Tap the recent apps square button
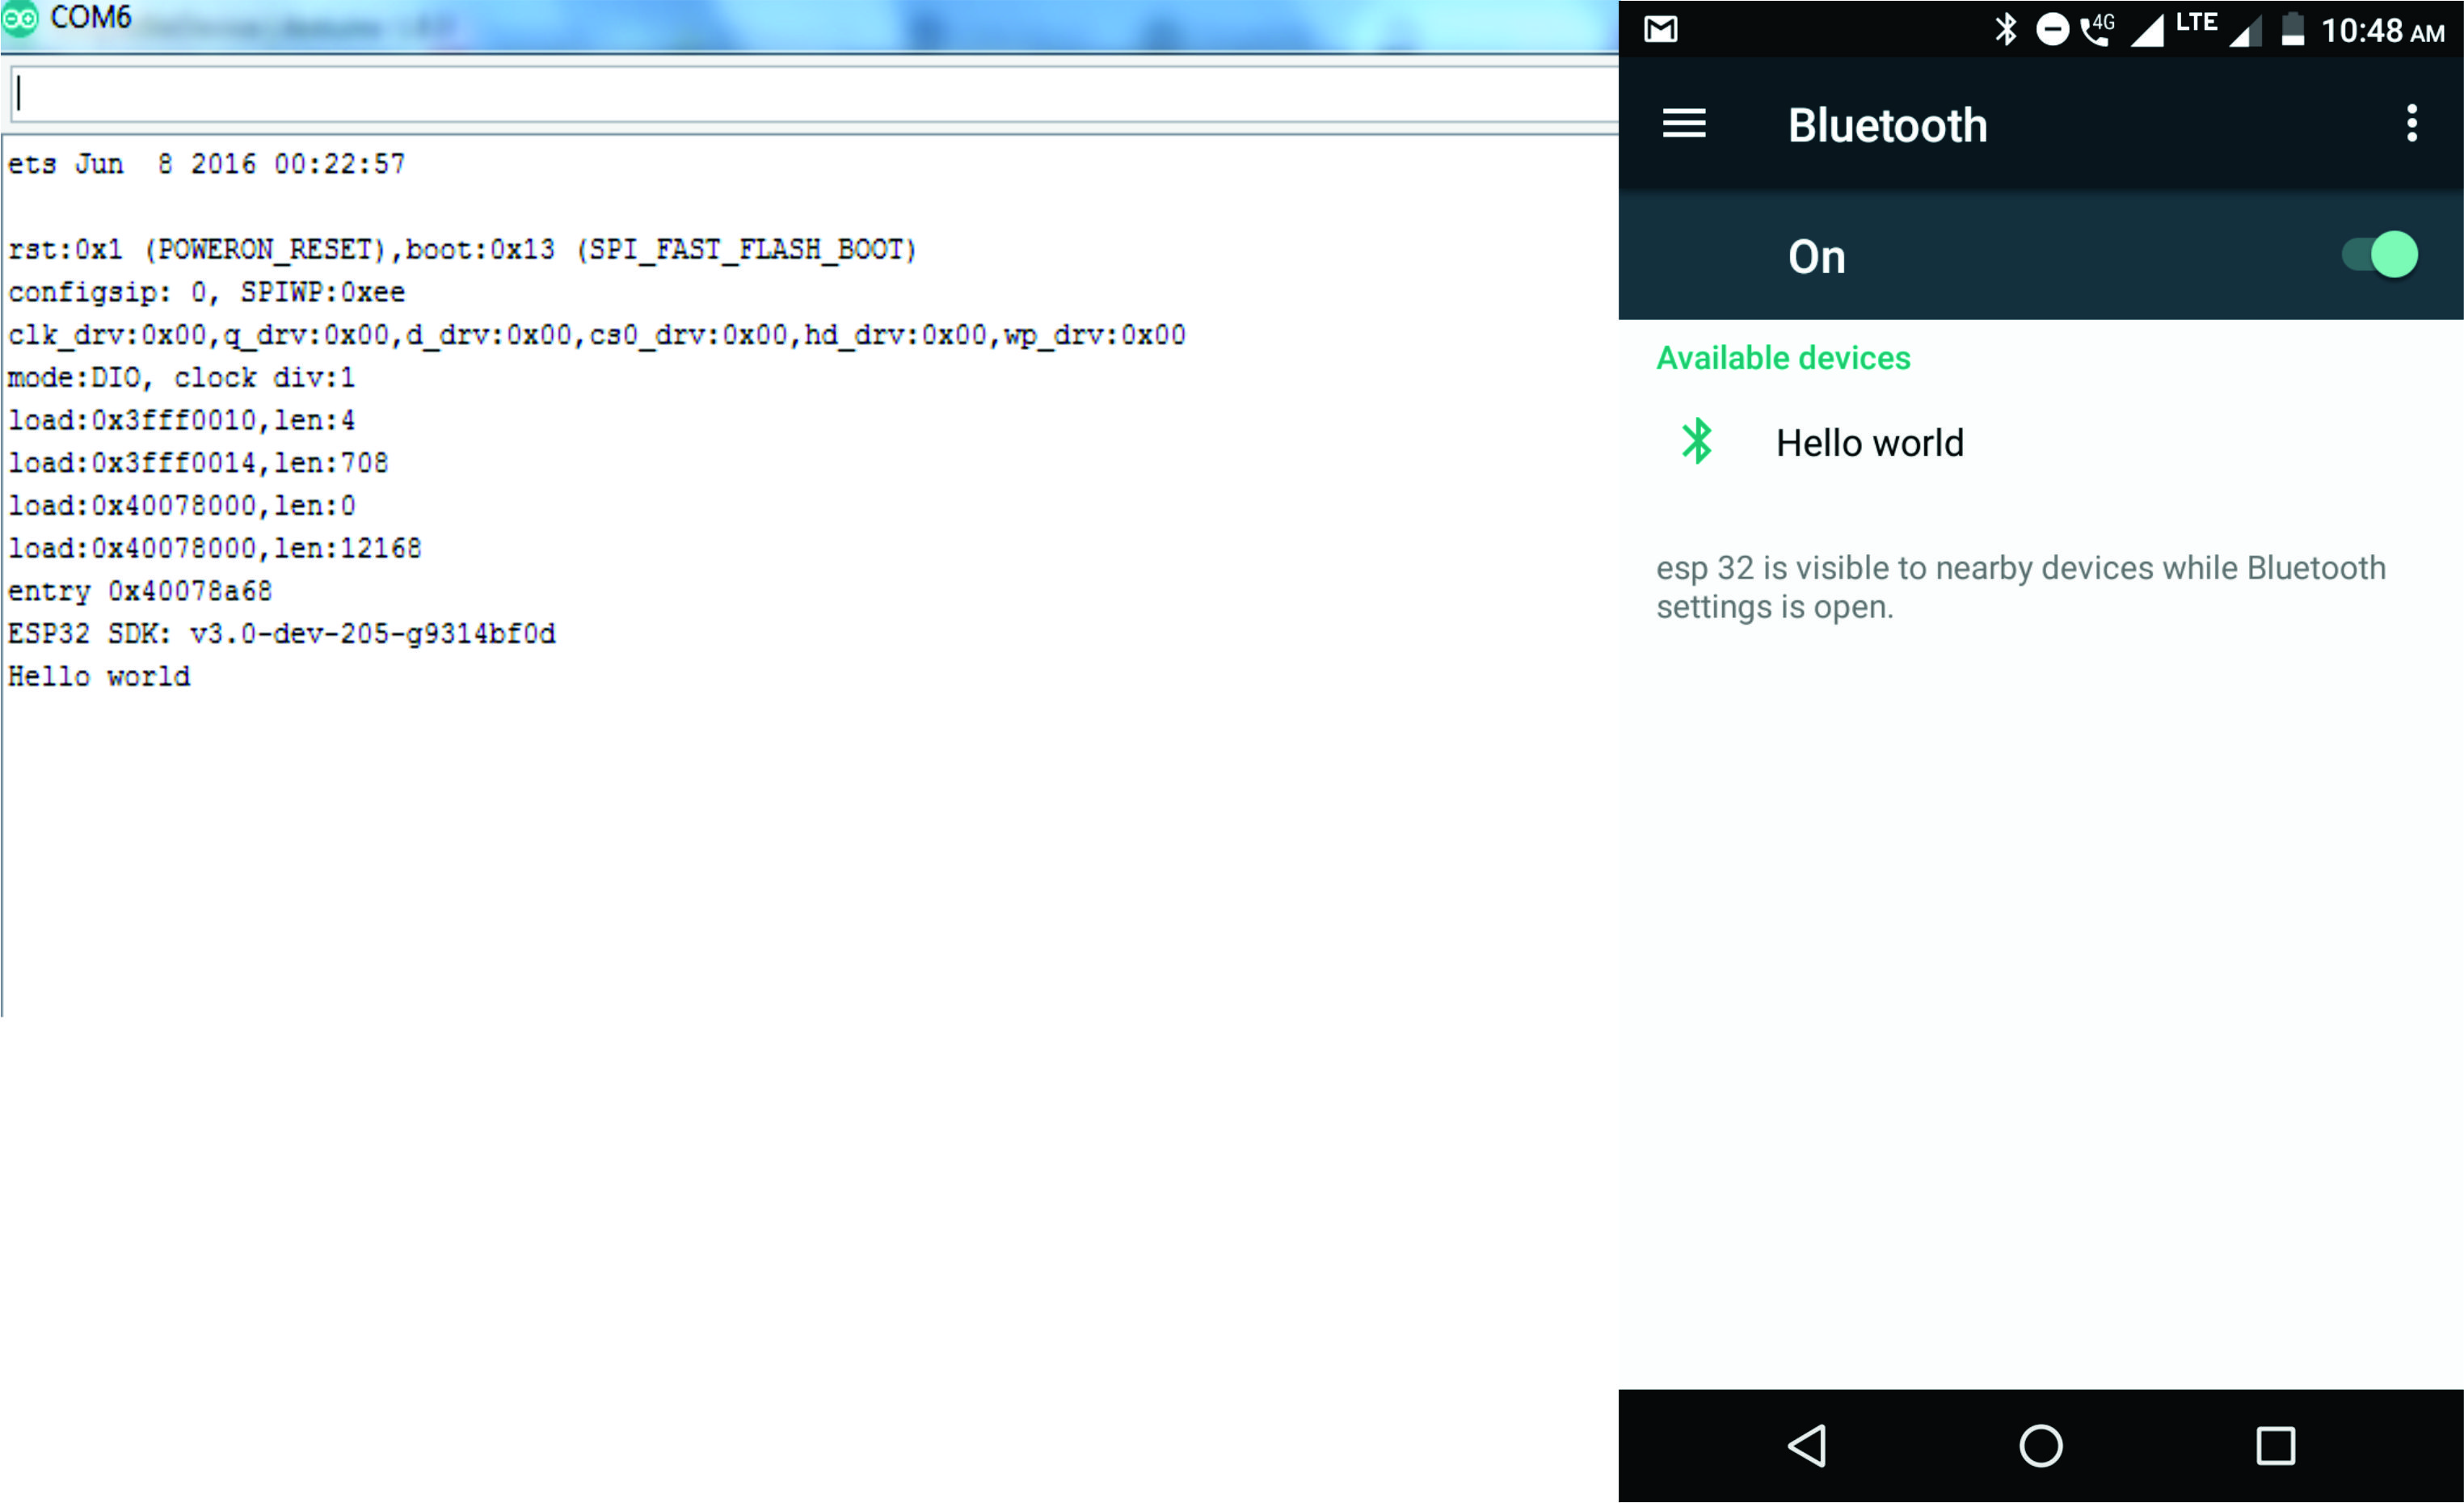 click(2275, 1445)
